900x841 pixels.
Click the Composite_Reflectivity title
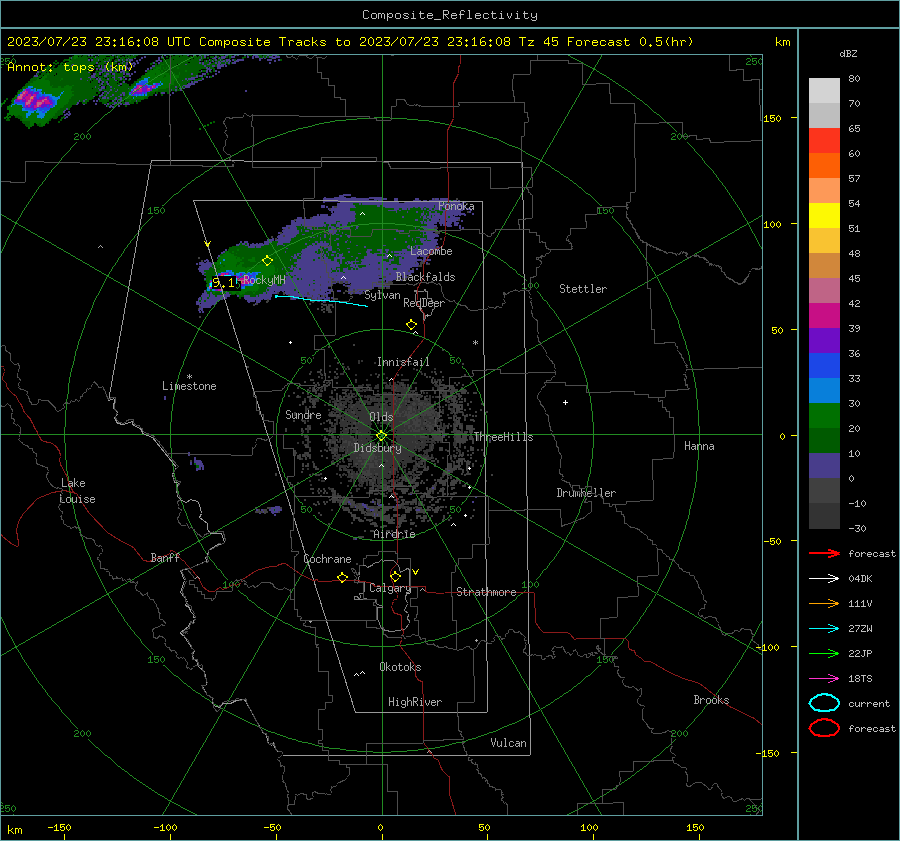click(450, 15)
